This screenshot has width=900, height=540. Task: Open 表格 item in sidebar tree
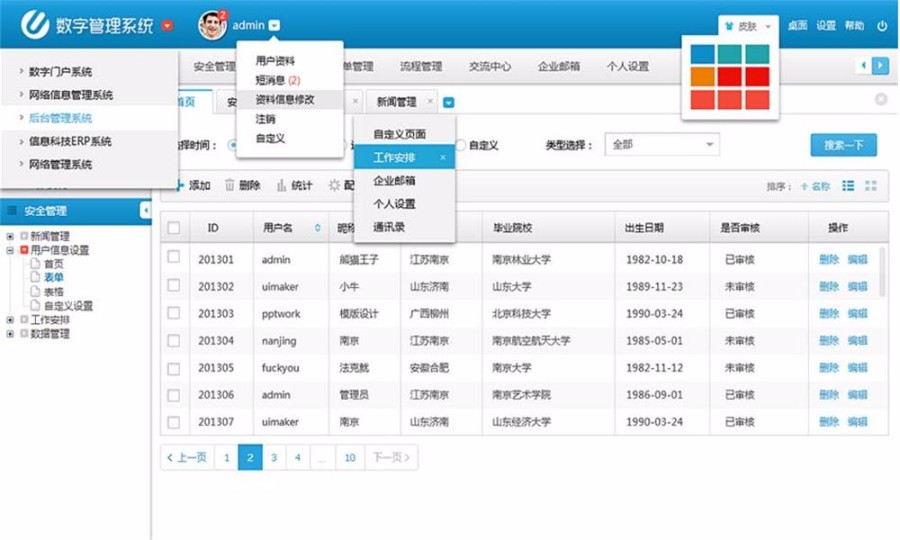pyautogui.click(x=54, y=292)
